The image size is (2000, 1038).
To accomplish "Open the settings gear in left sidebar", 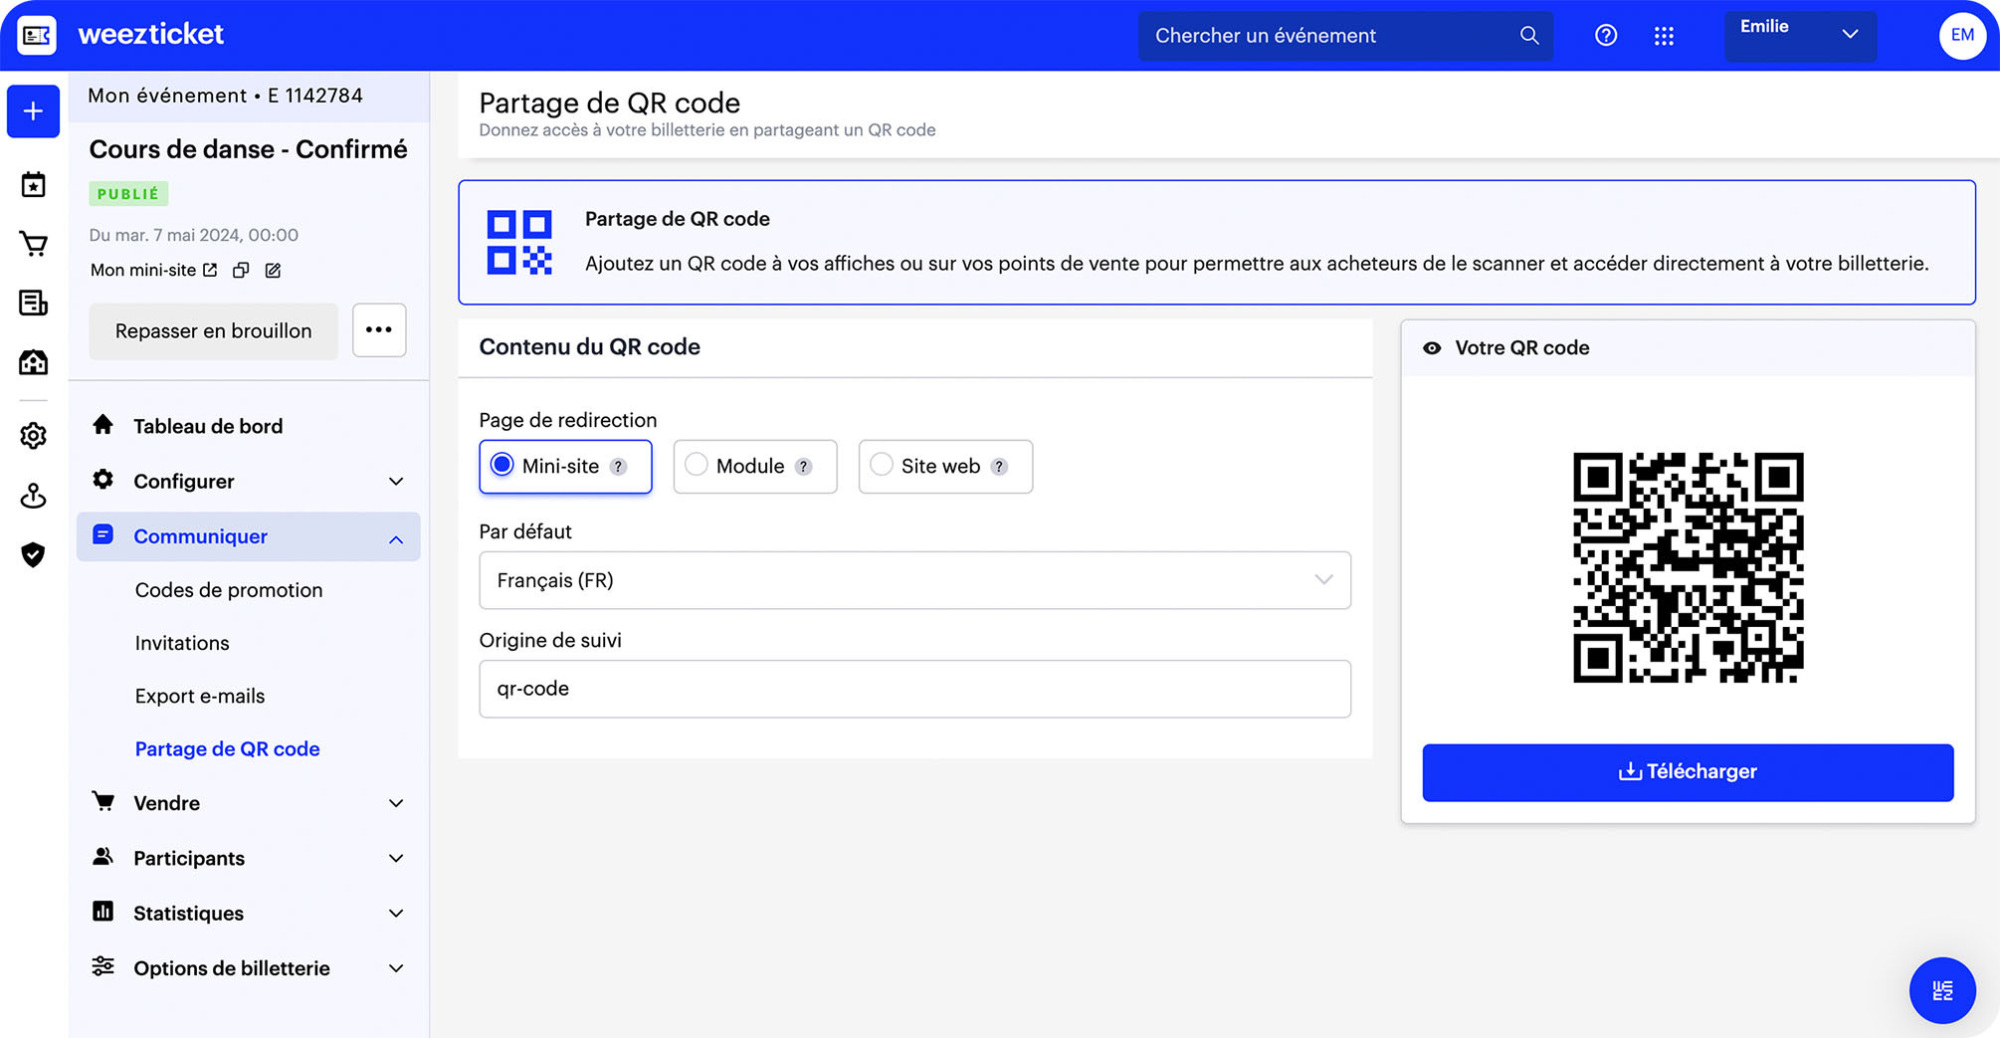I will pyautogui.click(x=33, y=436).
